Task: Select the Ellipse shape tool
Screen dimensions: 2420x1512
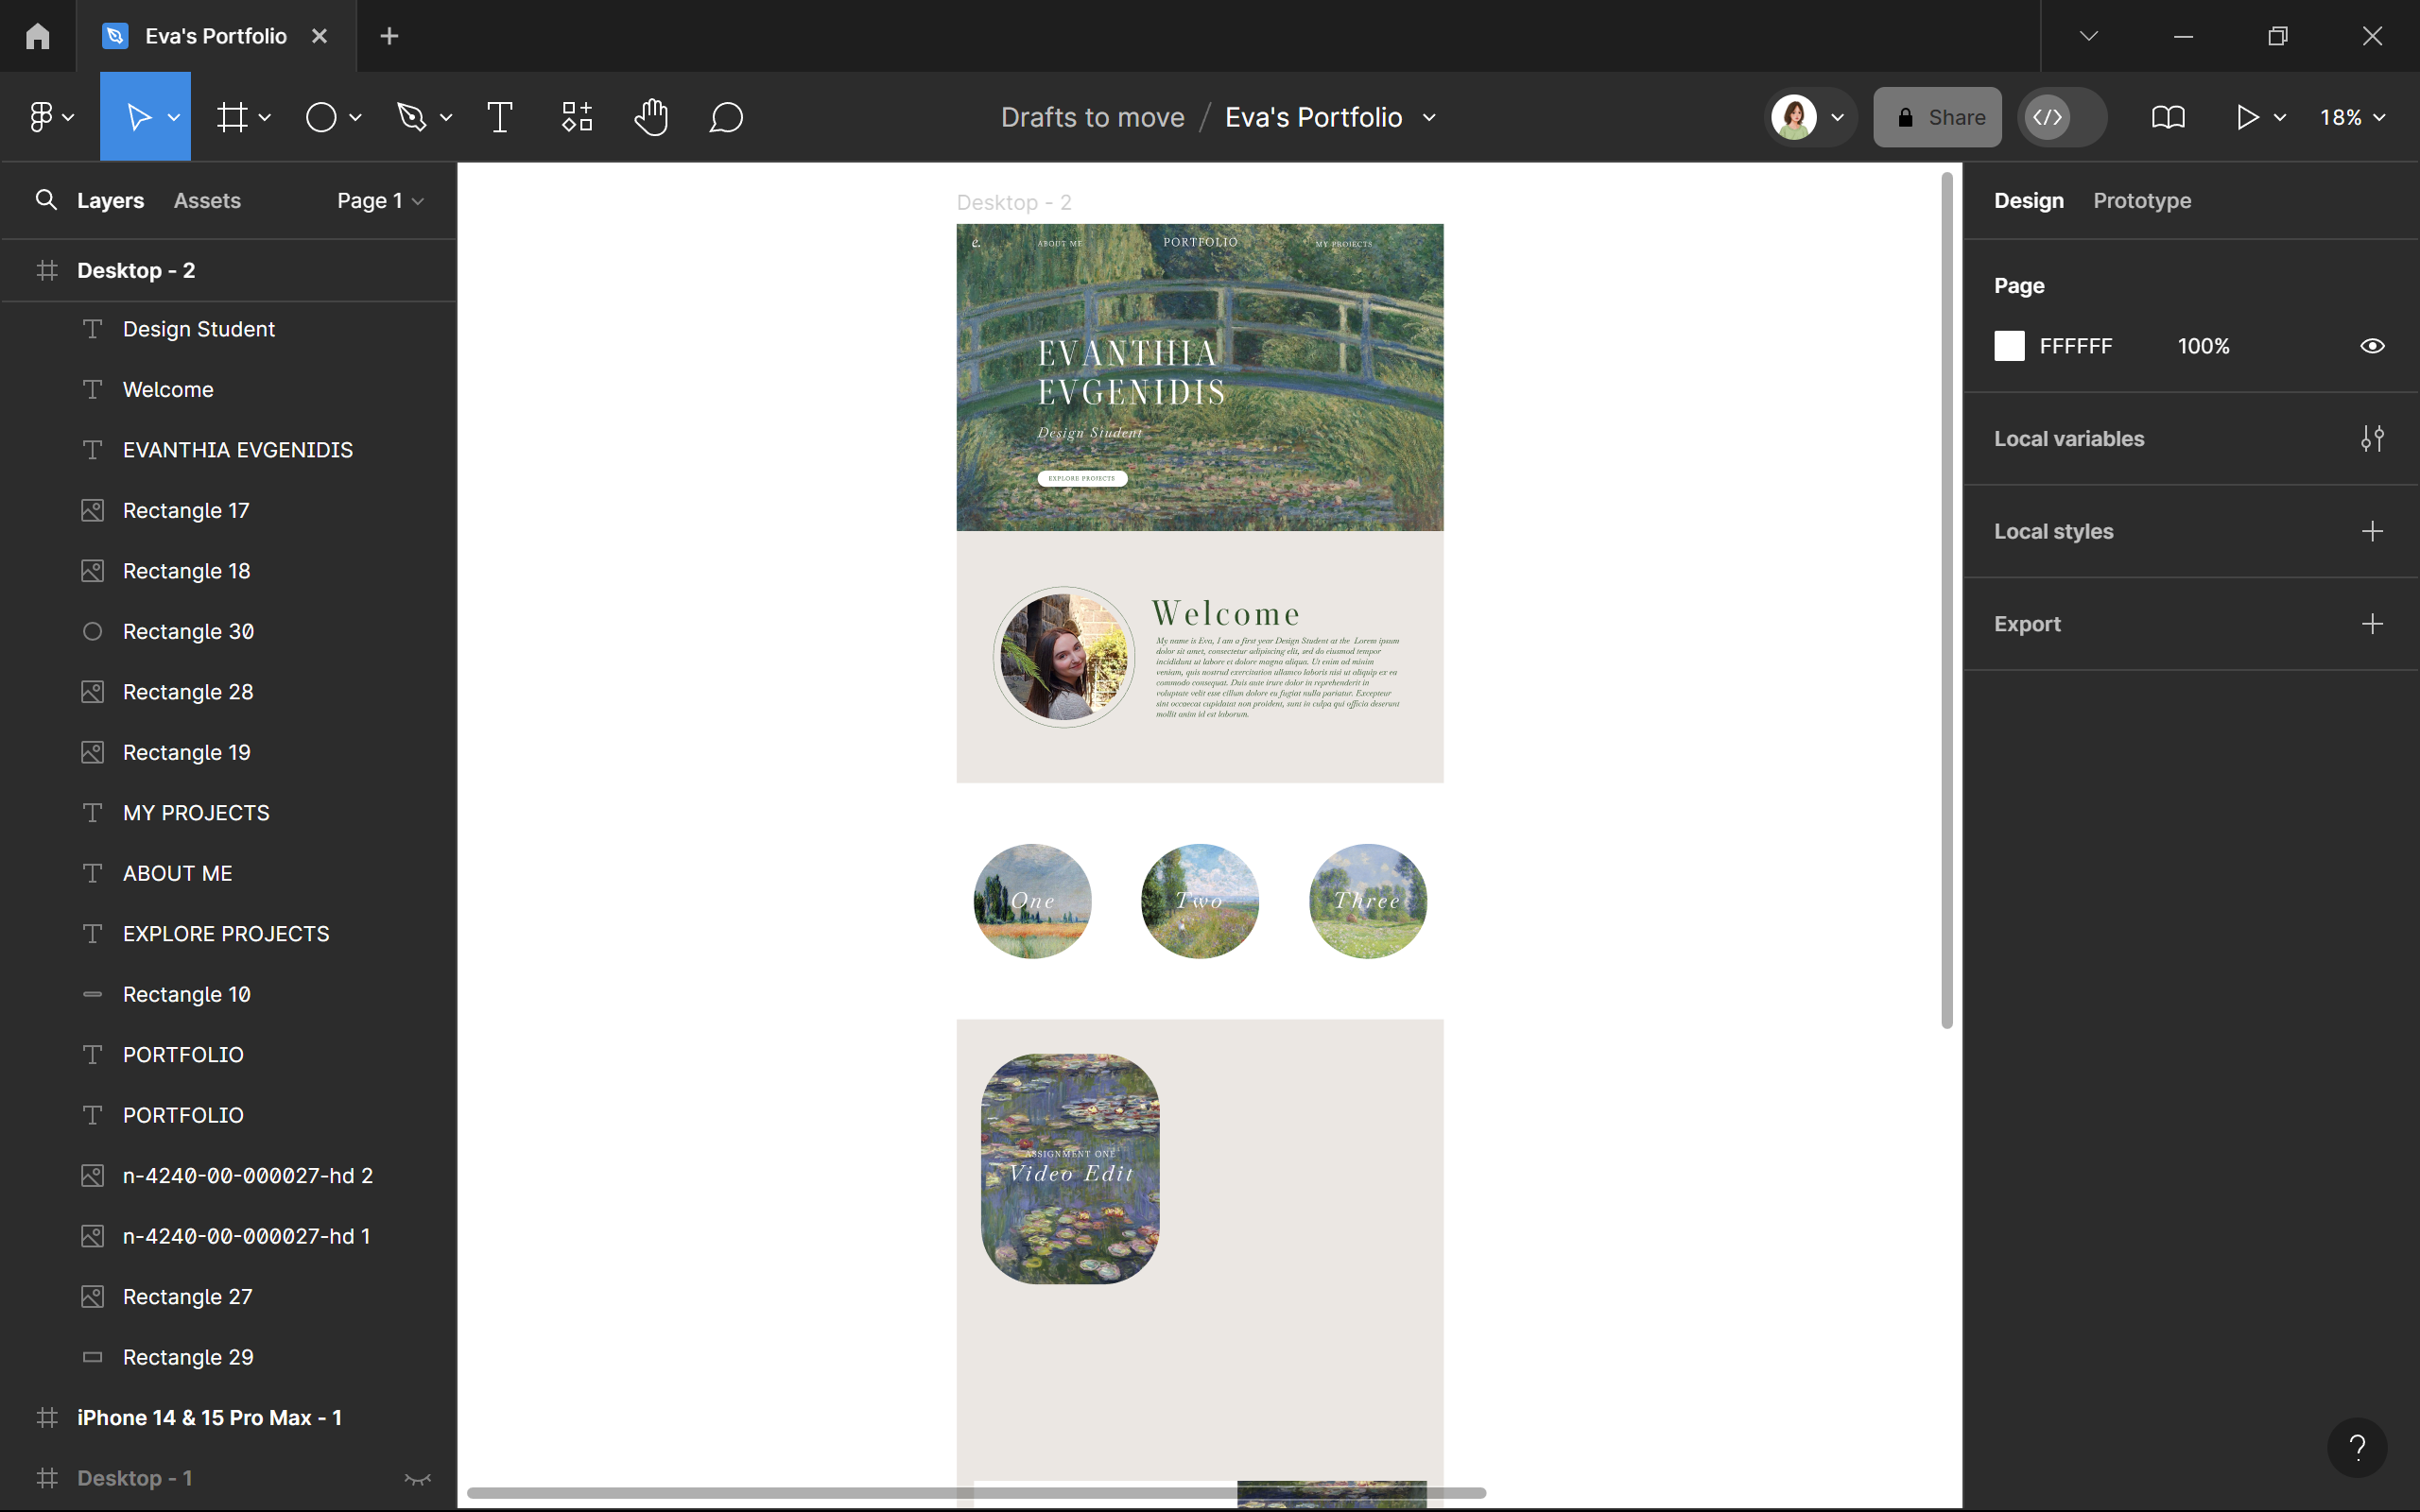Action: tap(321, 117)
